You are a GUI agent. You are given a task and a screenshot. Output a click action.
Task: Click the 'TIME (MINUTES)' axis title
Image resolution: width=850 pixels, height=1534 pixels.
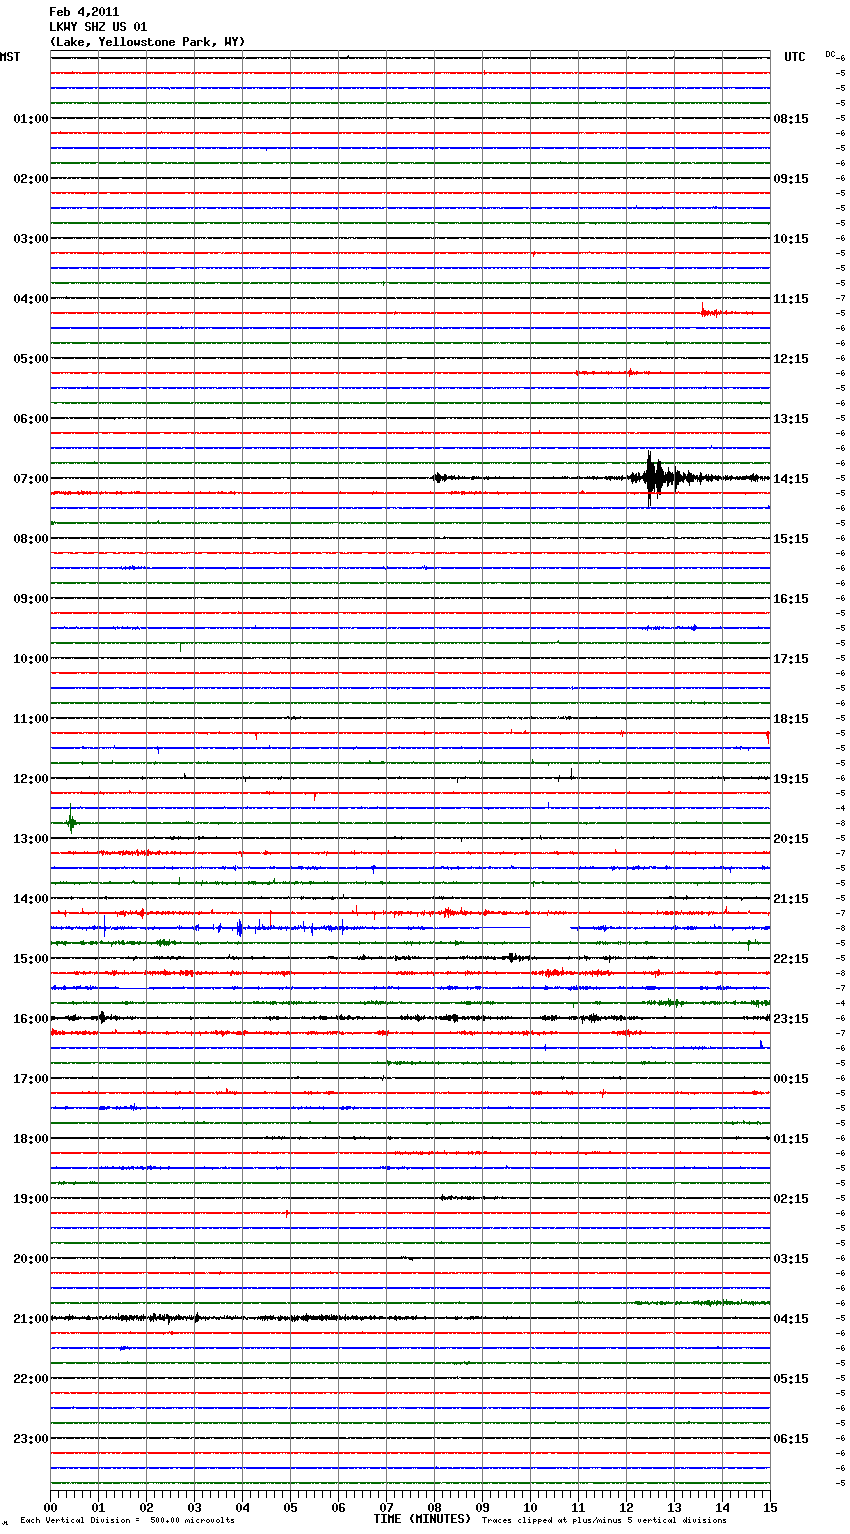[422, 1519]
